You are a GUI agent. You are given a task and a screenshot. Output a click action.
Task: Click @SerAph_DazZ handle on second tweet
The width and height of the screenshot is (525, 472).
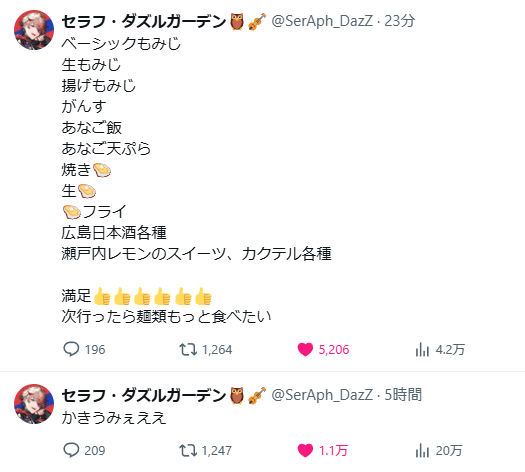click(x=322, y=395)
